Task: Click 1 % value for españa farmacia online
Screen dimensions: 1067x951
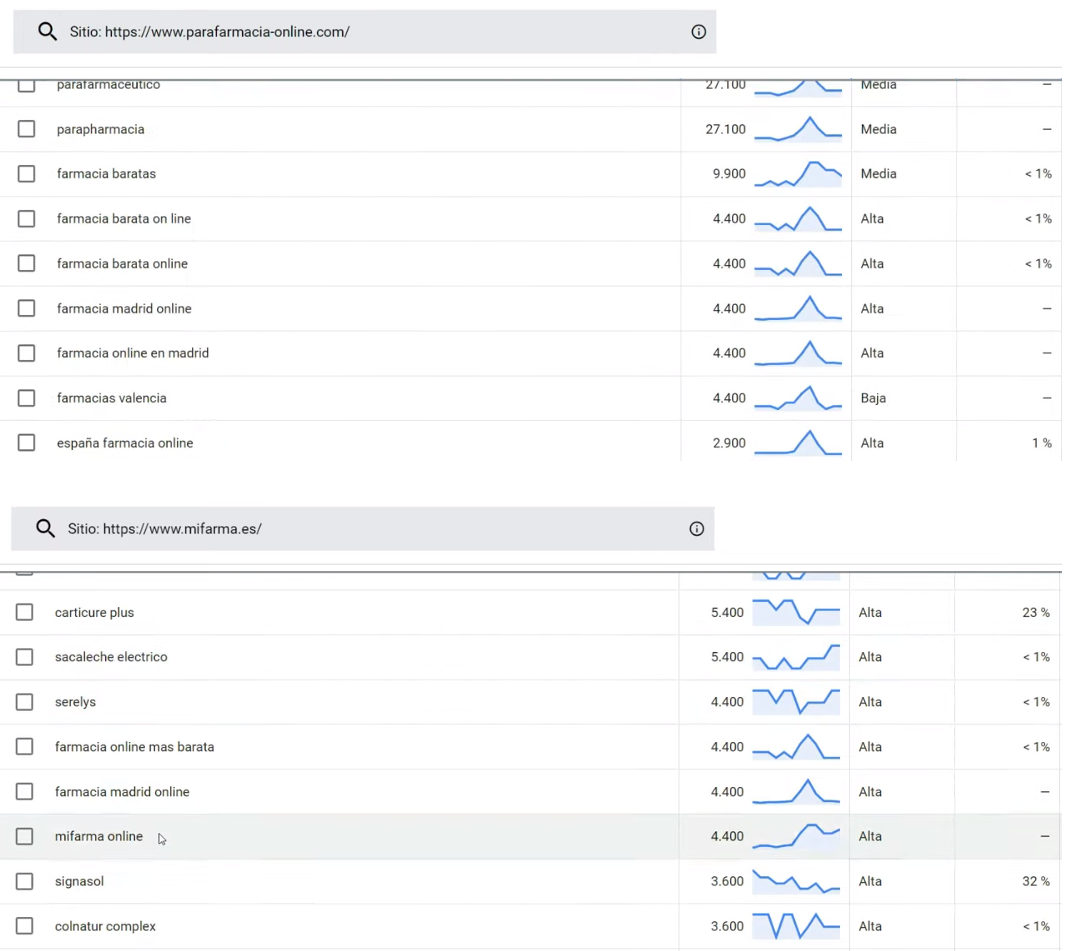Action: point(1042,443)
